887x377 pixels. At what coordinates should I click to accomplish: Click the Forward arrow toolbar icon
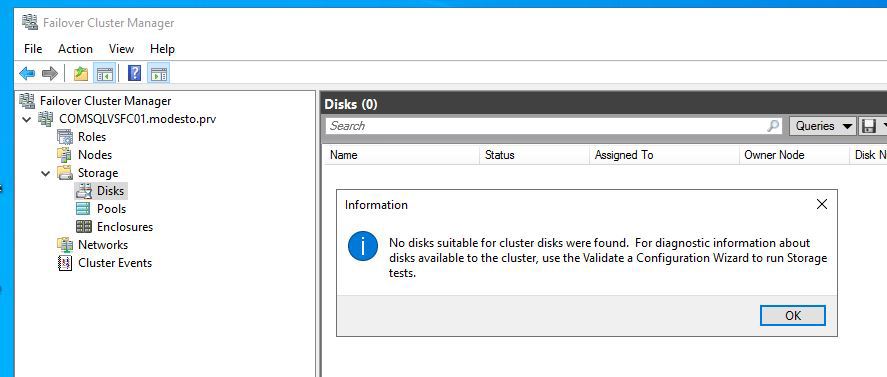[50, 74]
